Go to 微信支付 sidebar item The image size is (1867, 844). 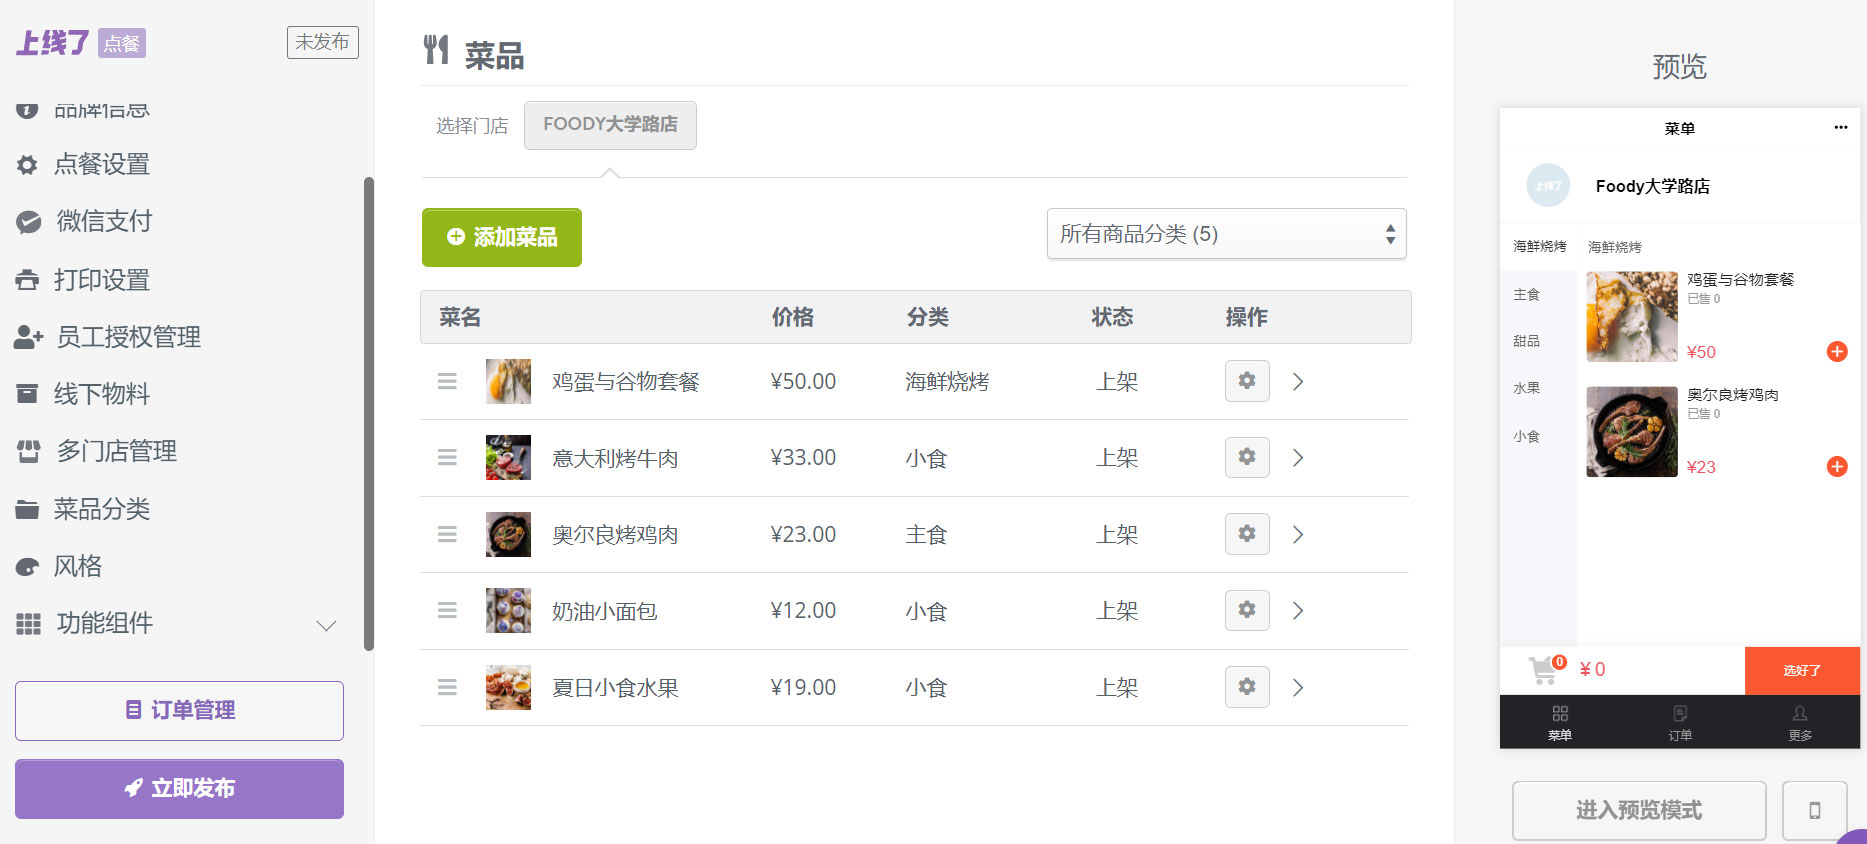coord(104,221)
